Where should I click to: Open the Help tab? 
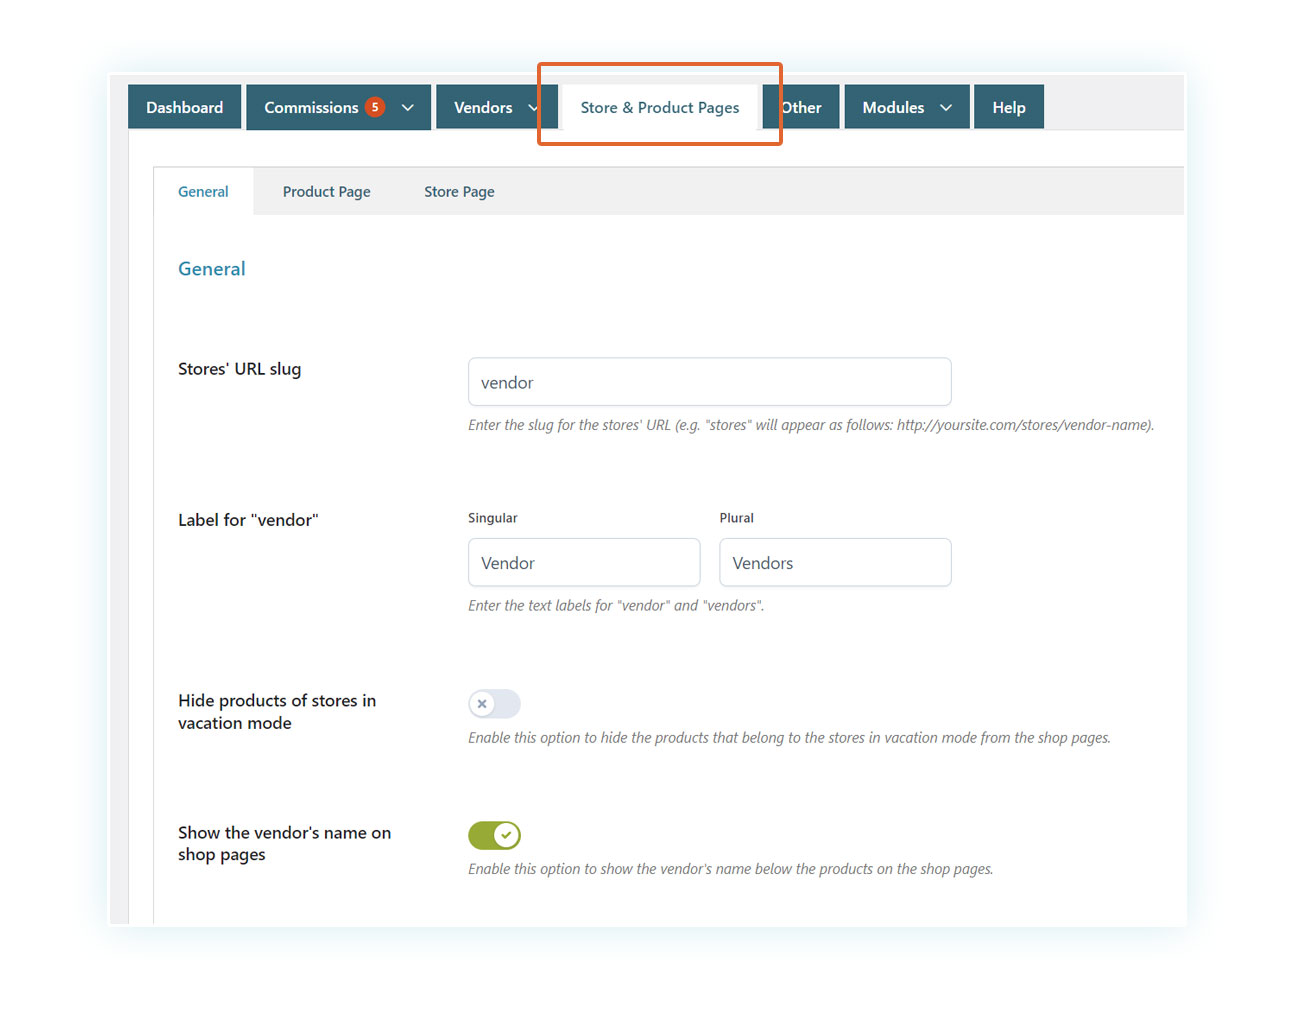click(x=1008, y=108)
